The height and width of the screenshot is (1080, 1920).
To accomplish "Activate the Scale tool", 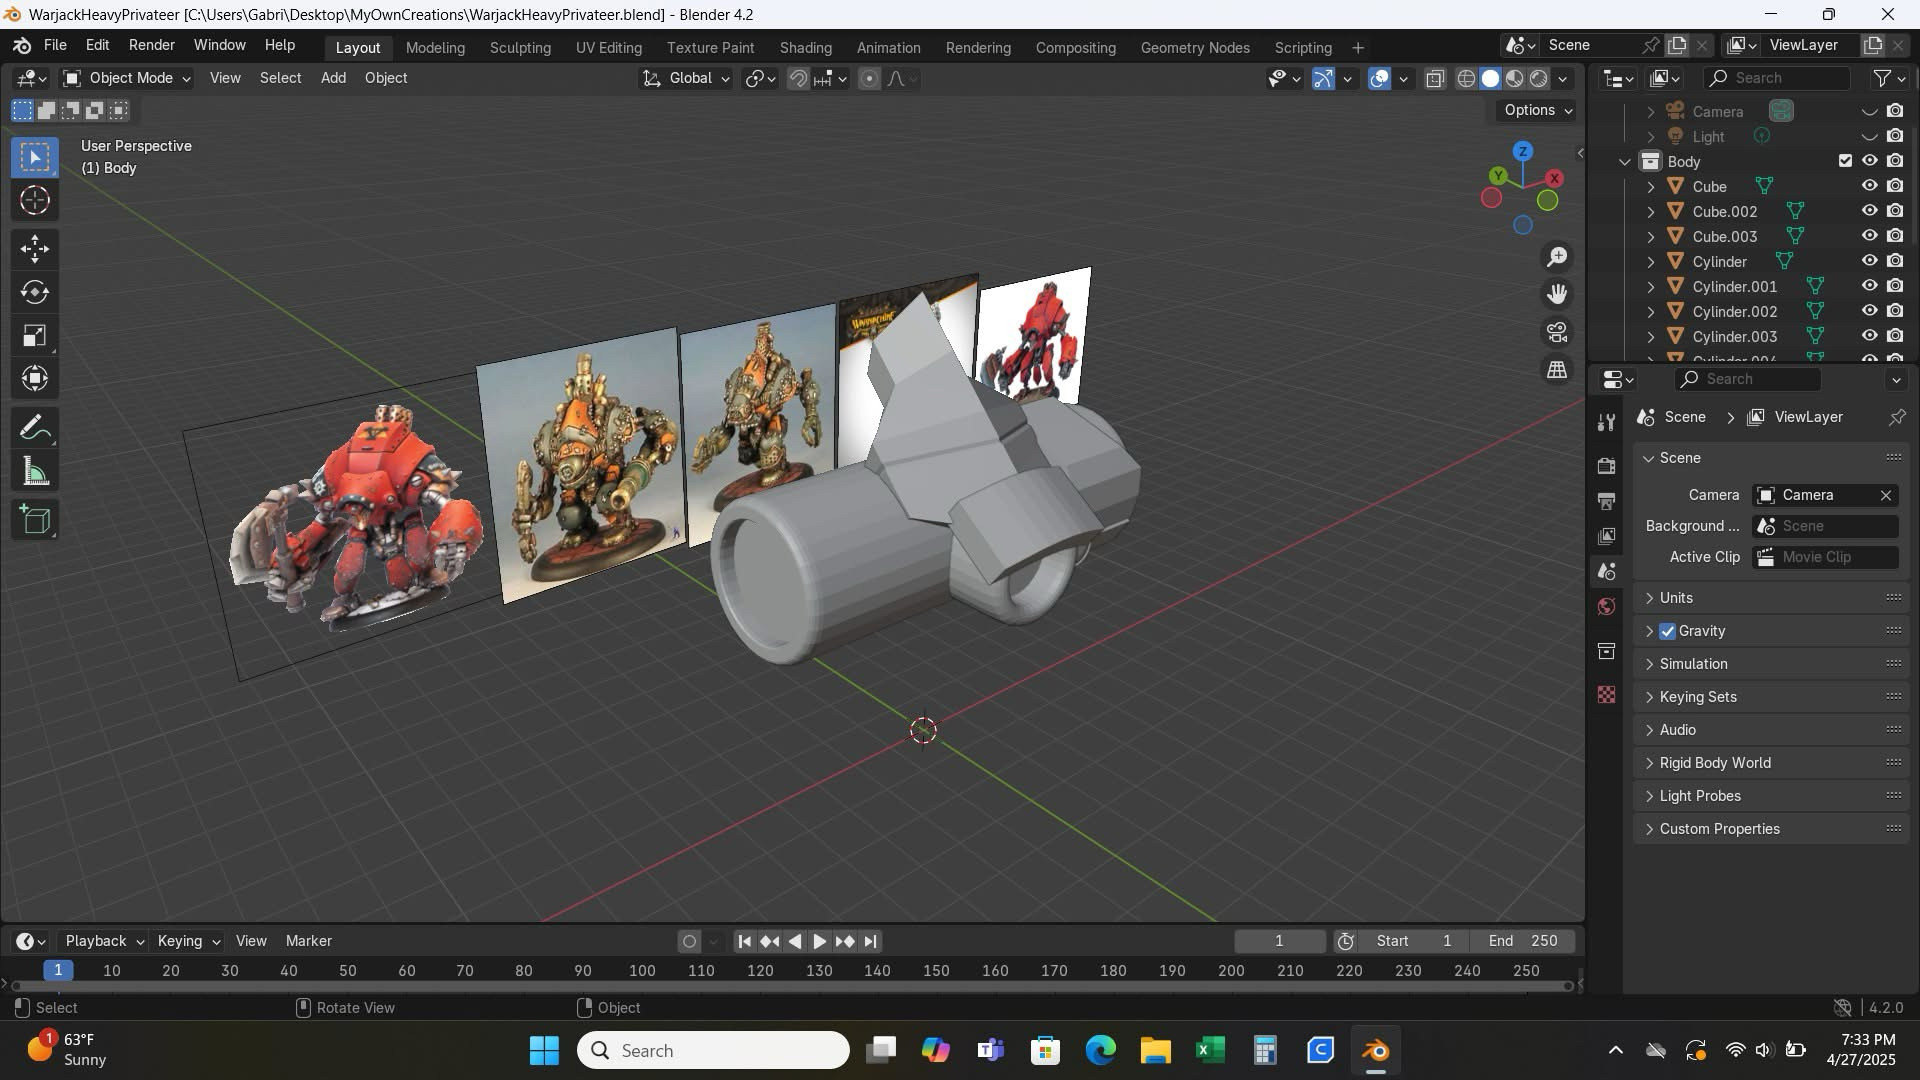I will 35,335.
